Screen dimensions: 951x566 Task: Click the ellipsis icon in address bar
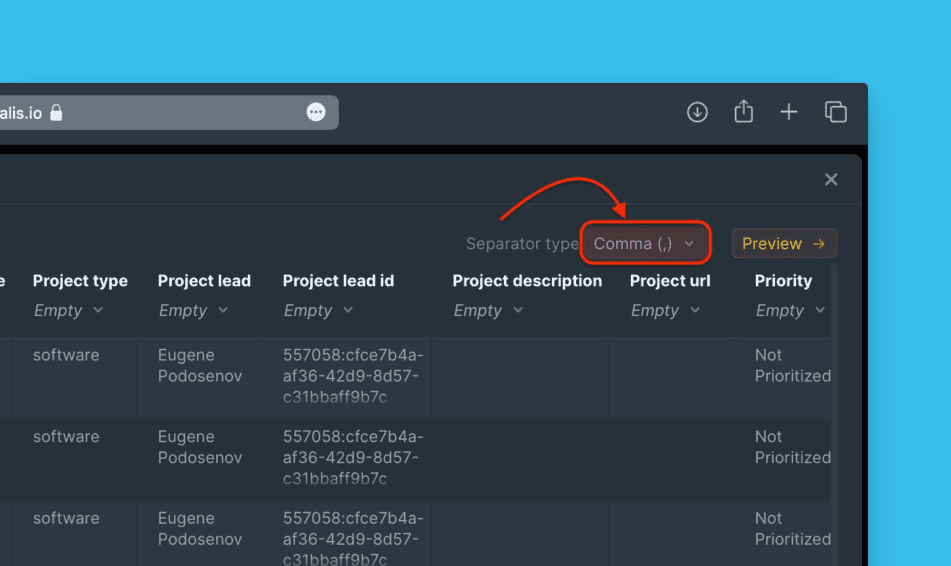pos(316,112)
